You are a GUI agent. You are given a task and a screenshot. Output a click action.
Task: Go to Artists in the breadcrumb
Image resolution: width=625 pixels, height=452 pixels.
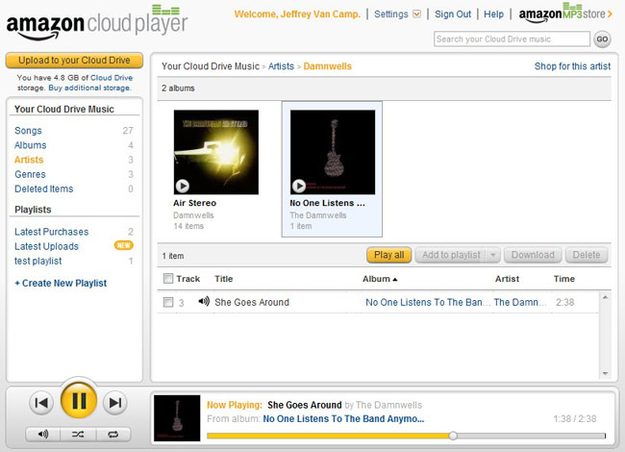(281, 66)
